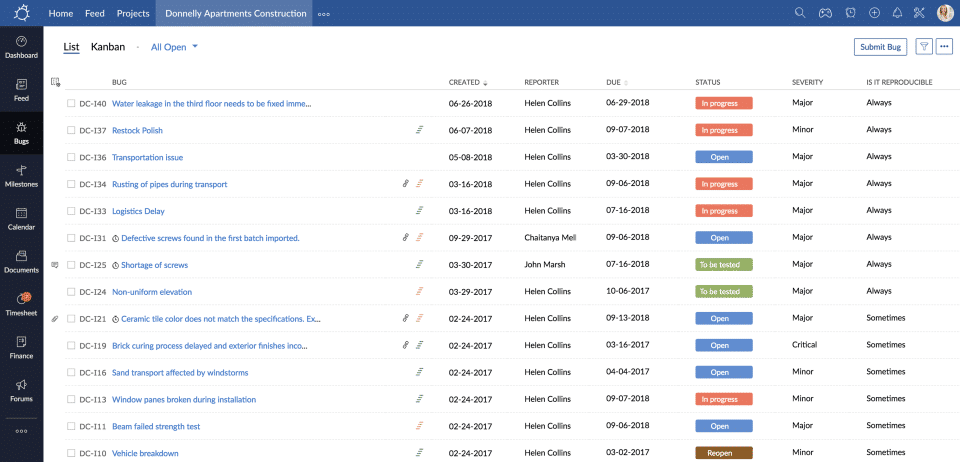Open the Timesheet sidebar icon
This screenshot has height=462, width=960.
pos(21,304)
